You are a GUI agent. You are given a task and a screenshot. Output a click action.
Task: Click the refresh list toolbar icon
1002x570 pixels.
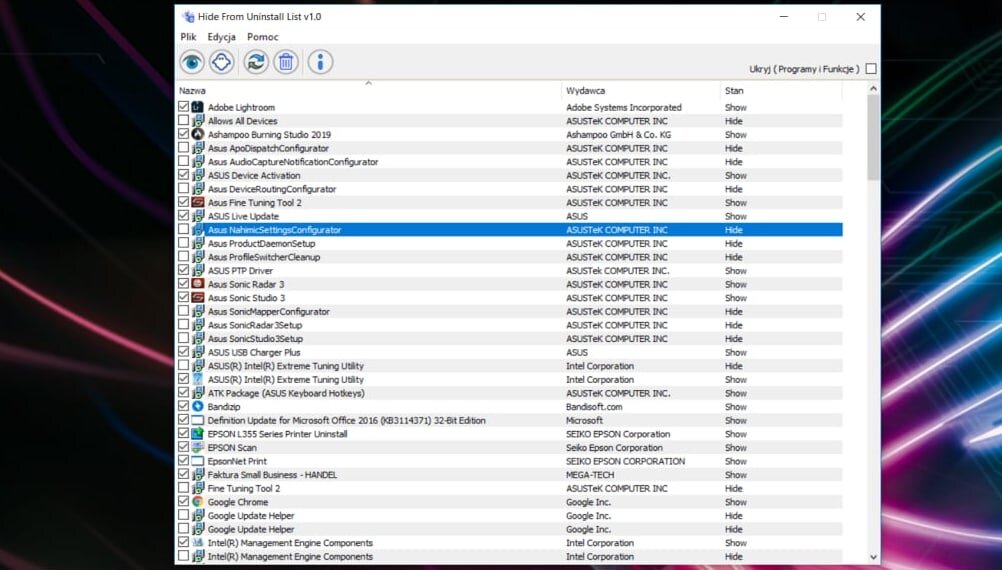256,62
